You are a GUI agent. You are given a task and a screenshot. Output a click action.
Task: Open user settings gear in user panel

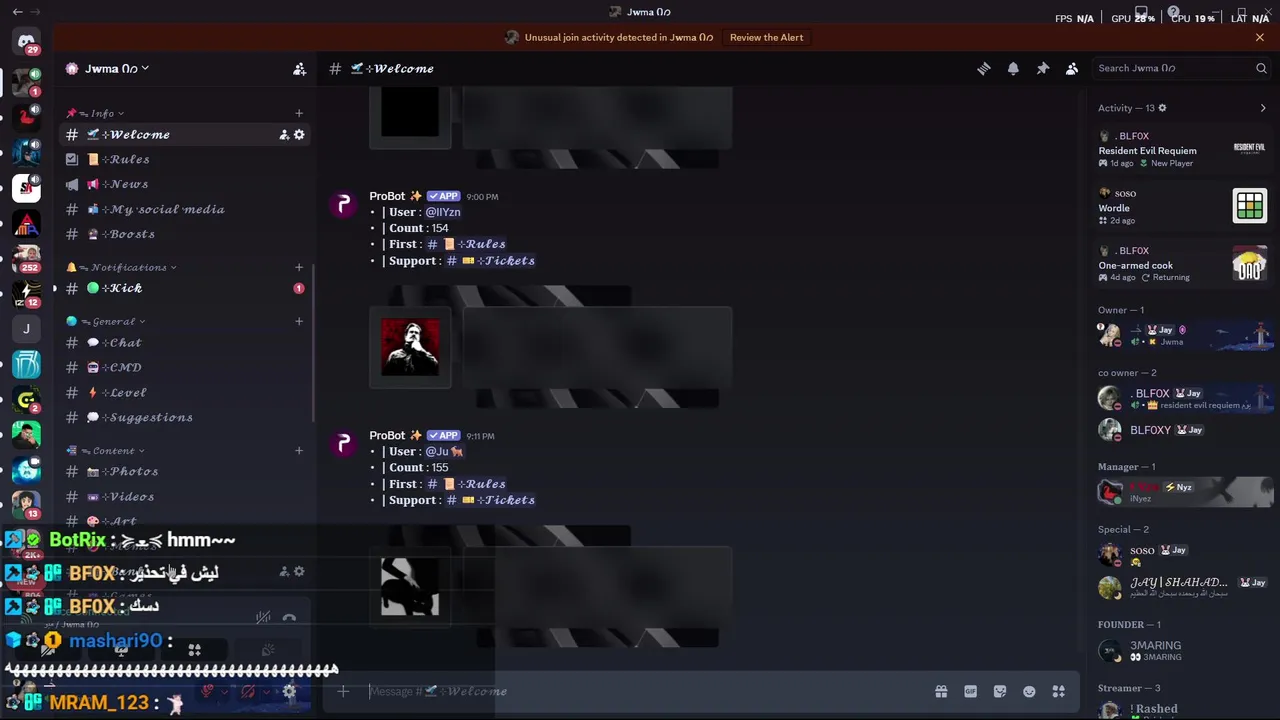point(289,691)
